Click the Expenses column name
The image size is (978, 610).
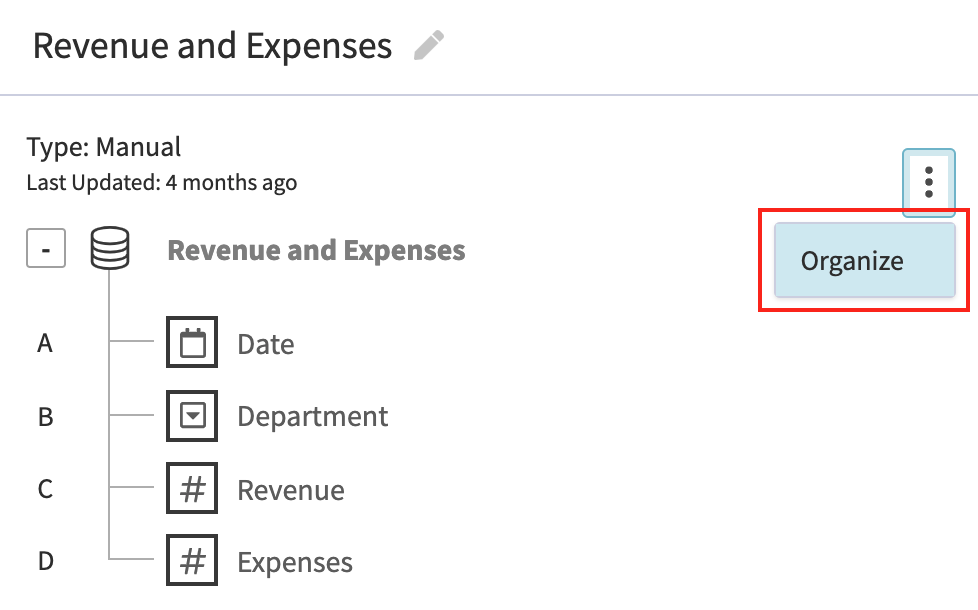click(295, 562)
